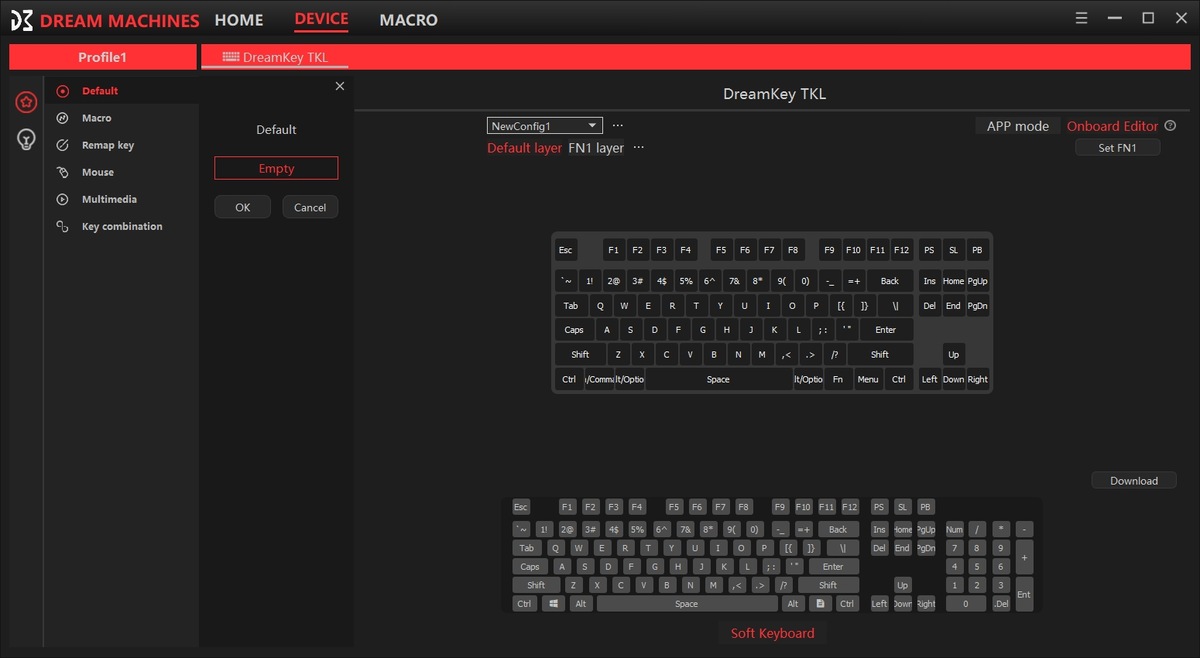
Task: Switch to the FN1 layer
Action: tap(596, 148)
